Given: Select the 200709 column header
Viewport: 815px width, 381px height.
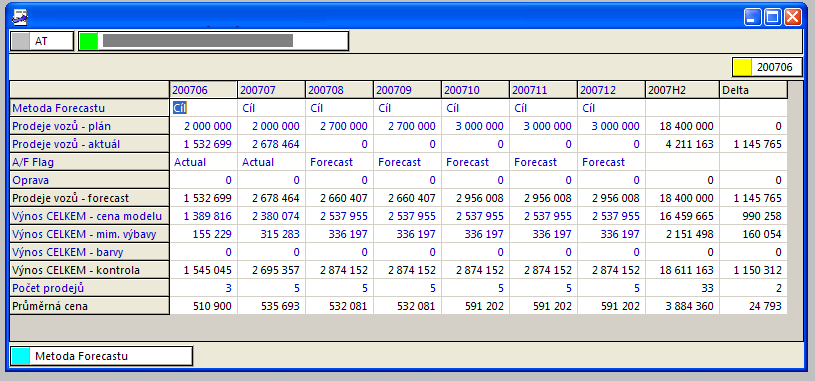Looking at the screenshot, I should click(408, 90).
